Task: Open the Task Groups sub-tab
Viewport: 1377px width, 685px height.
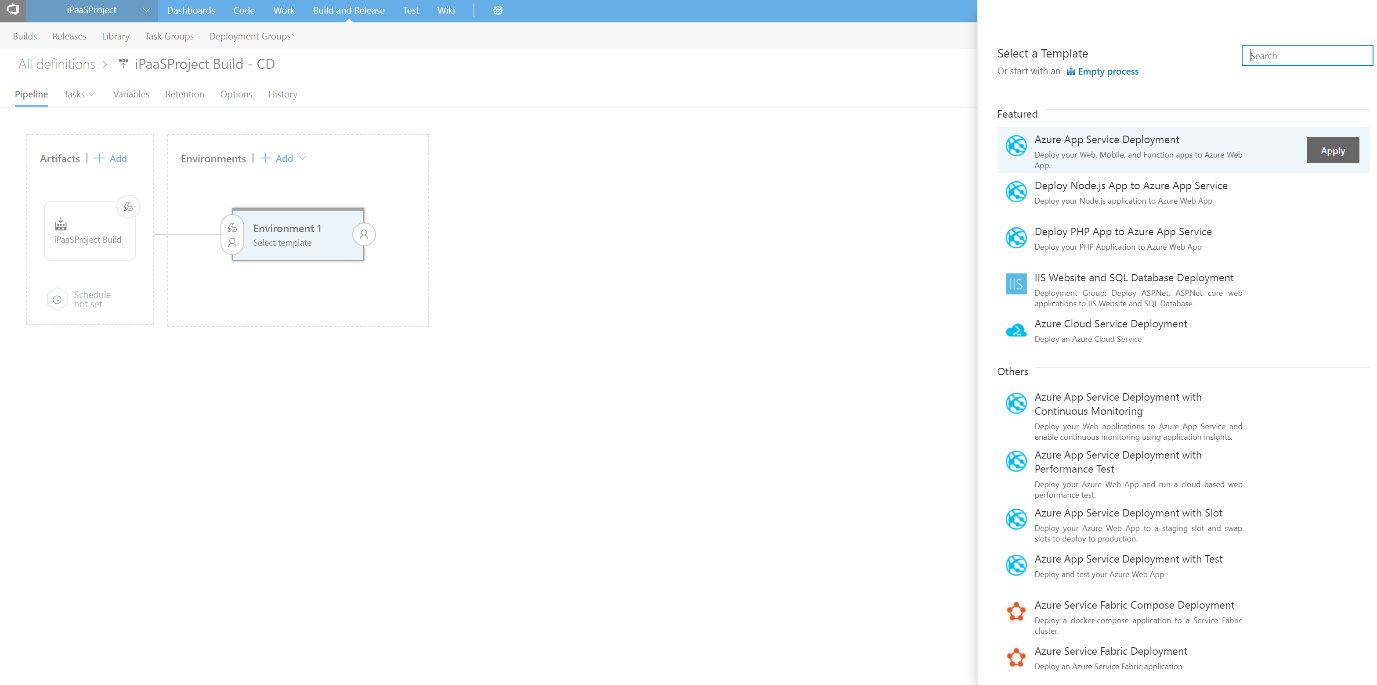Action: (x=169, y=37)
